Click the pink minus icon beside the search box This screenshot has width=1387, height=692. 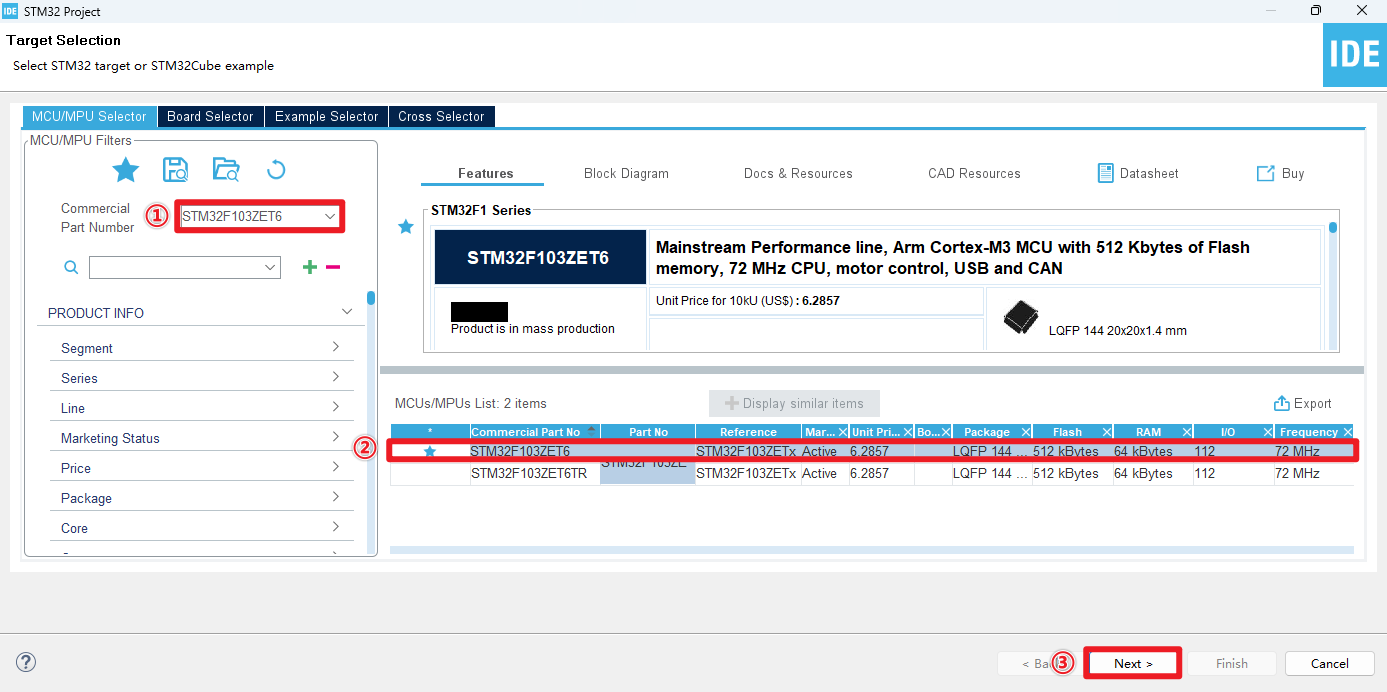click(x=333, y=267)
